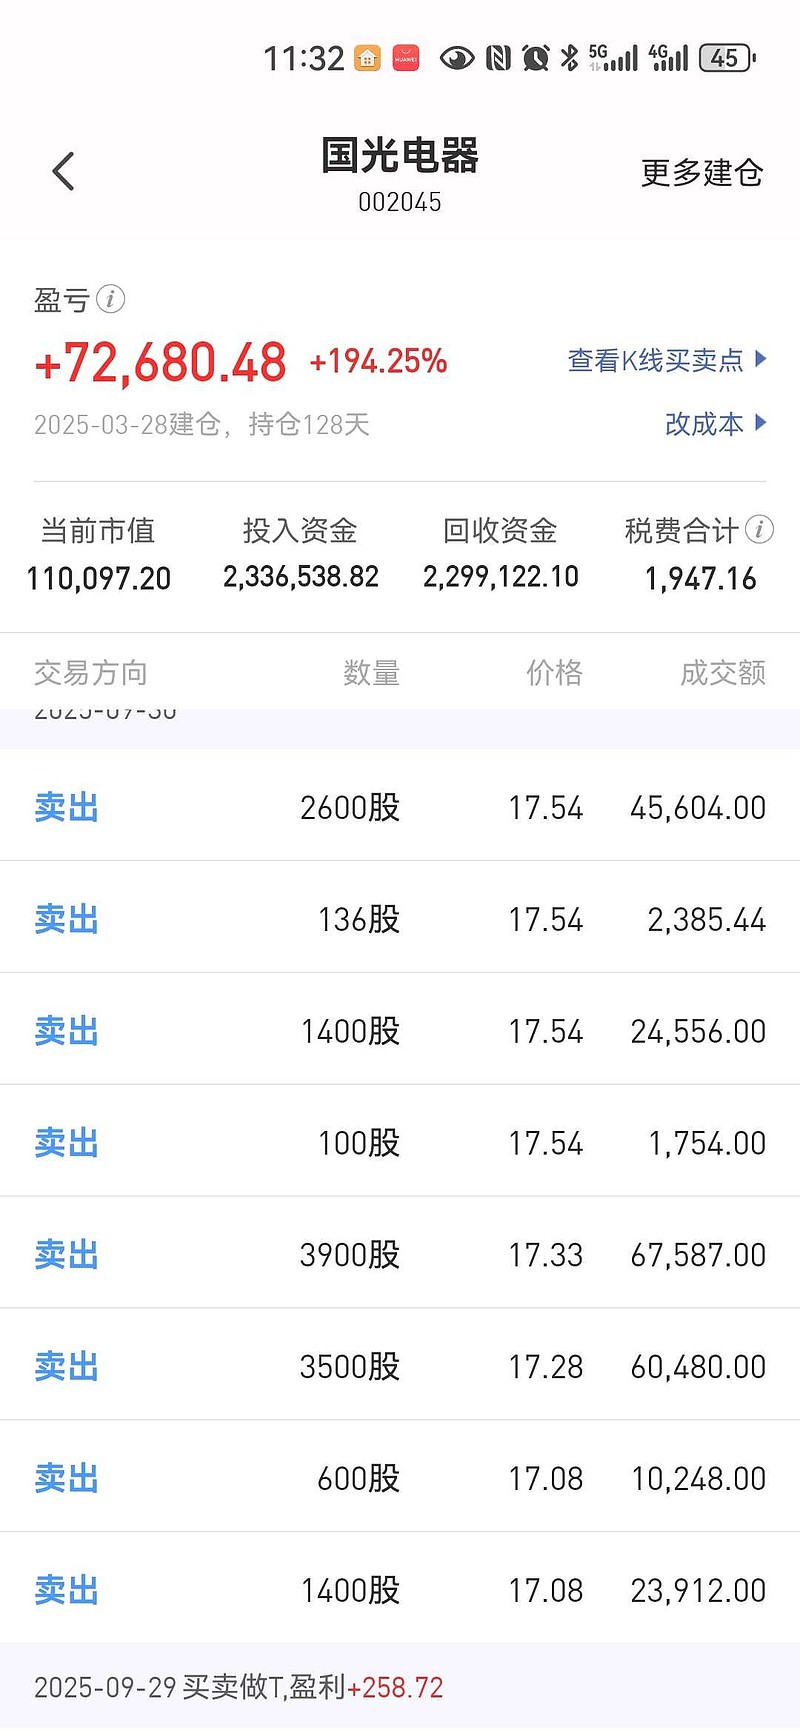Tap the 当前市值 value 110,097.20
Image resolution: width=800 pixels, height=1733 pixels.
(x=99, y=578)
